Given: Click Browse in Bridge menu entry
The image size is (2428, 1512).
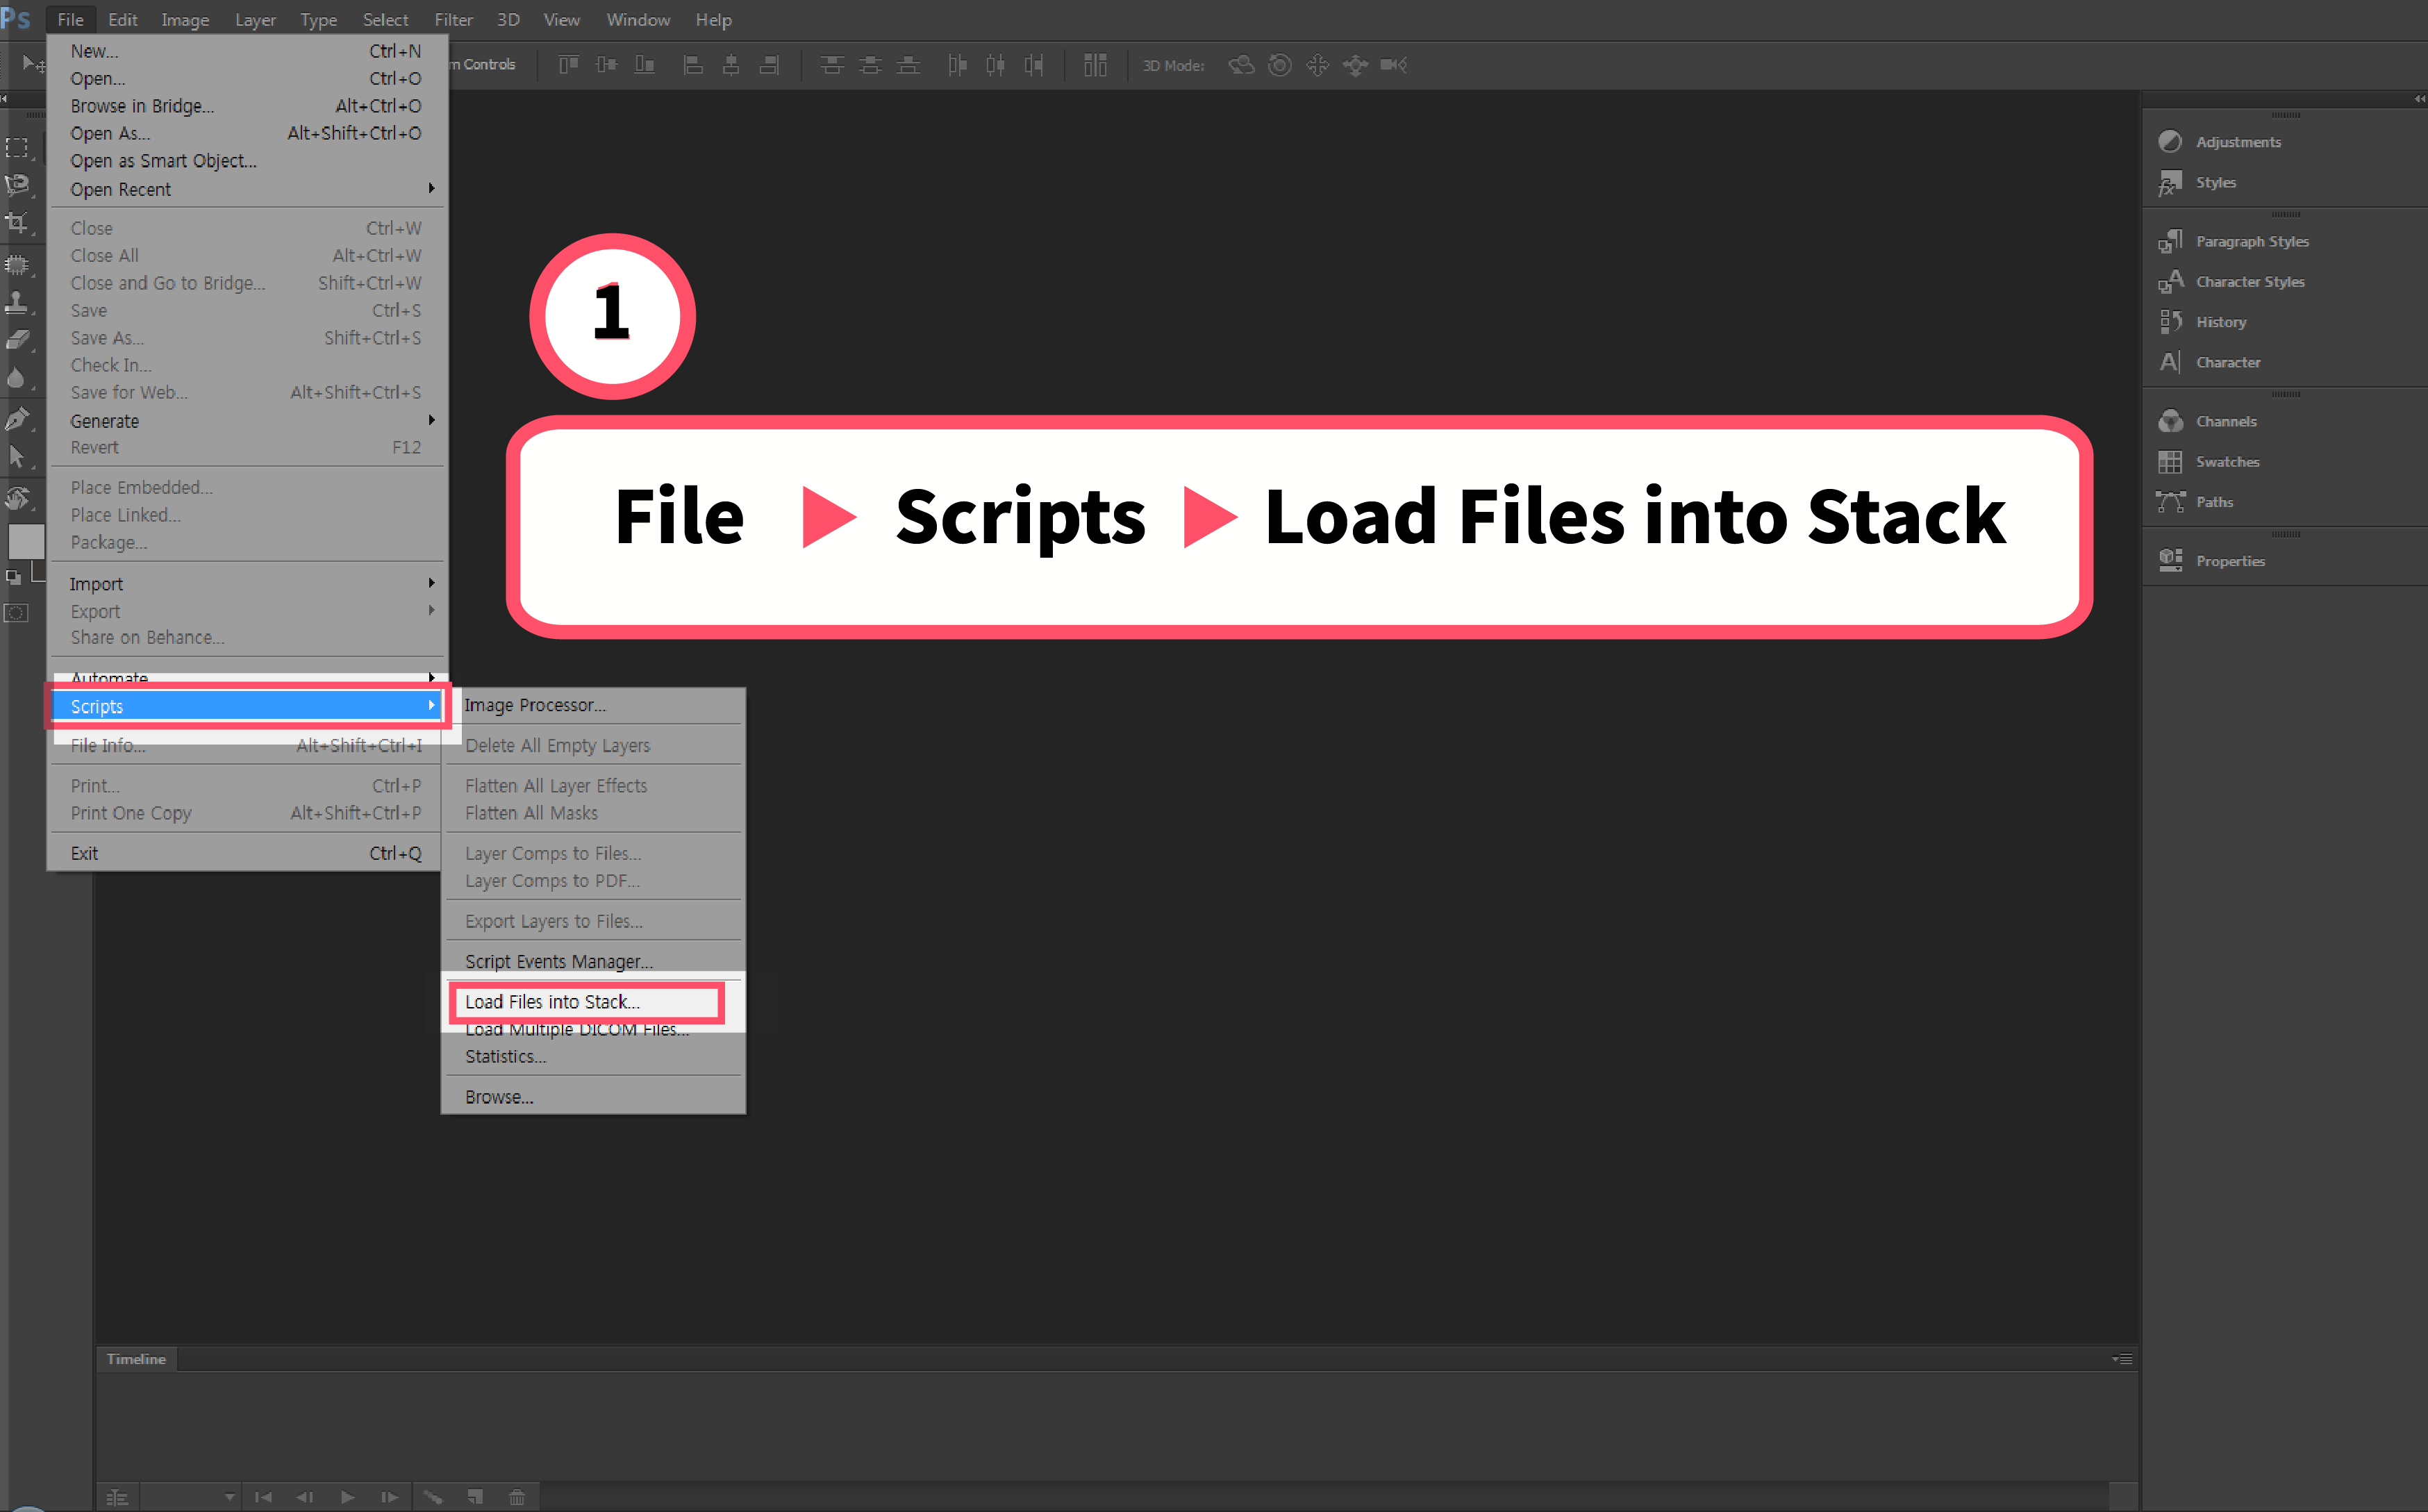Looking at the screenshot, I should 142,106.
